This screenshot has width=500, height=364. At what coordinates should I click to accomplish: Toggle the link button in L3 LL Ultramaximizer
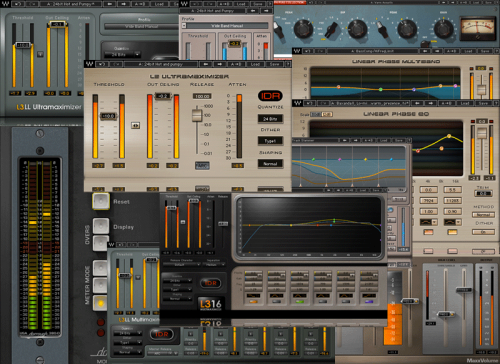point(40,54)
